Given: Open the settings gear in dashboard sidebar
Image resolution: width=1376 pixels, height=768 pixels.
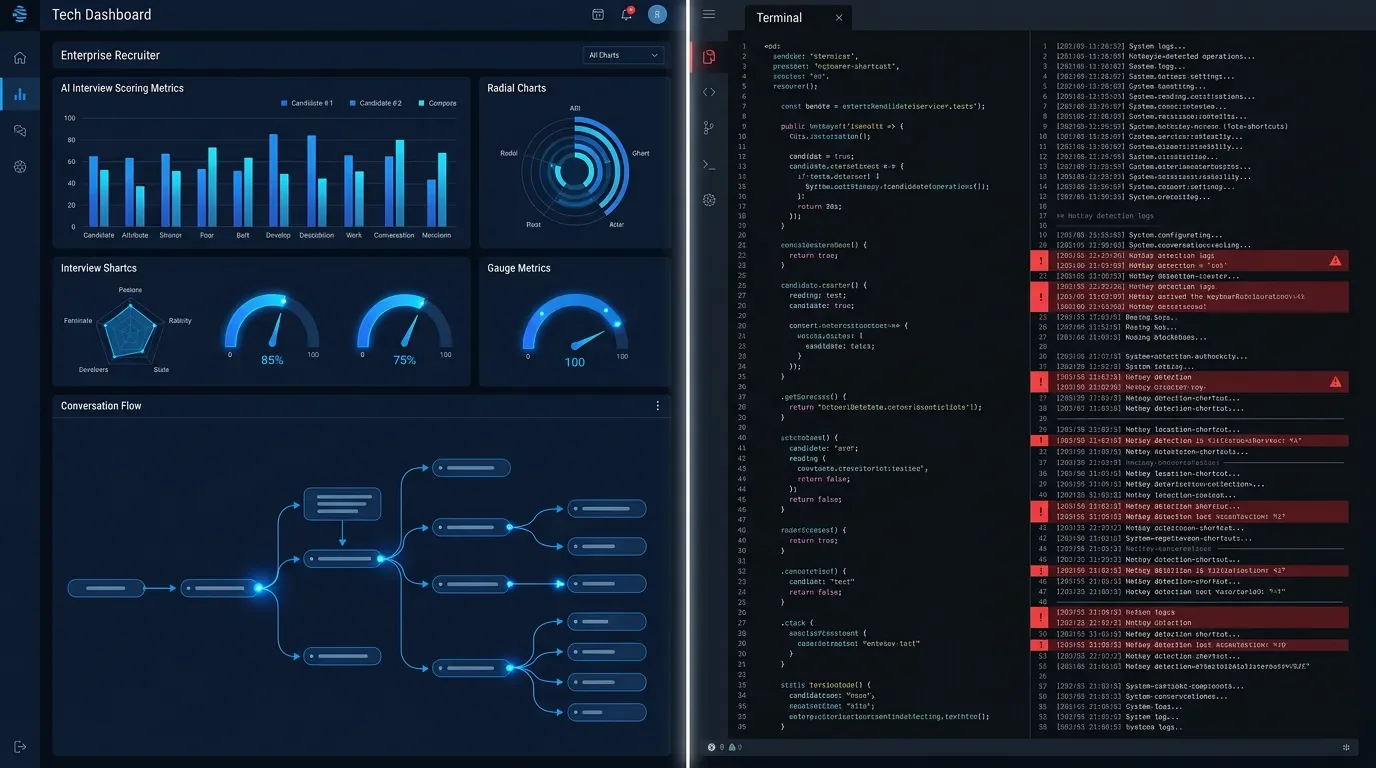Looking at the screenshot, I should click(x=20, y=167).
